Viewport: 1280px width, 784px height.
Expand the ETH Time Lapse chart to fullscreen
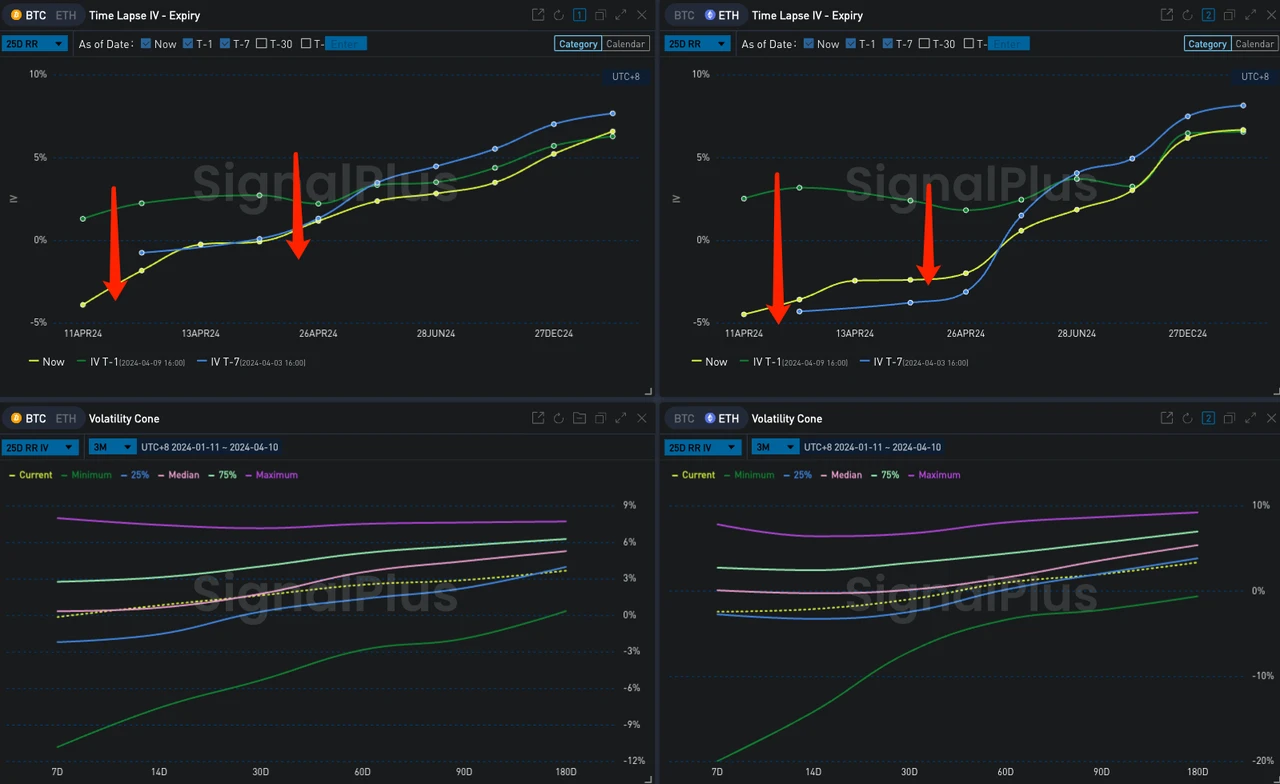tap(1250, 15)
